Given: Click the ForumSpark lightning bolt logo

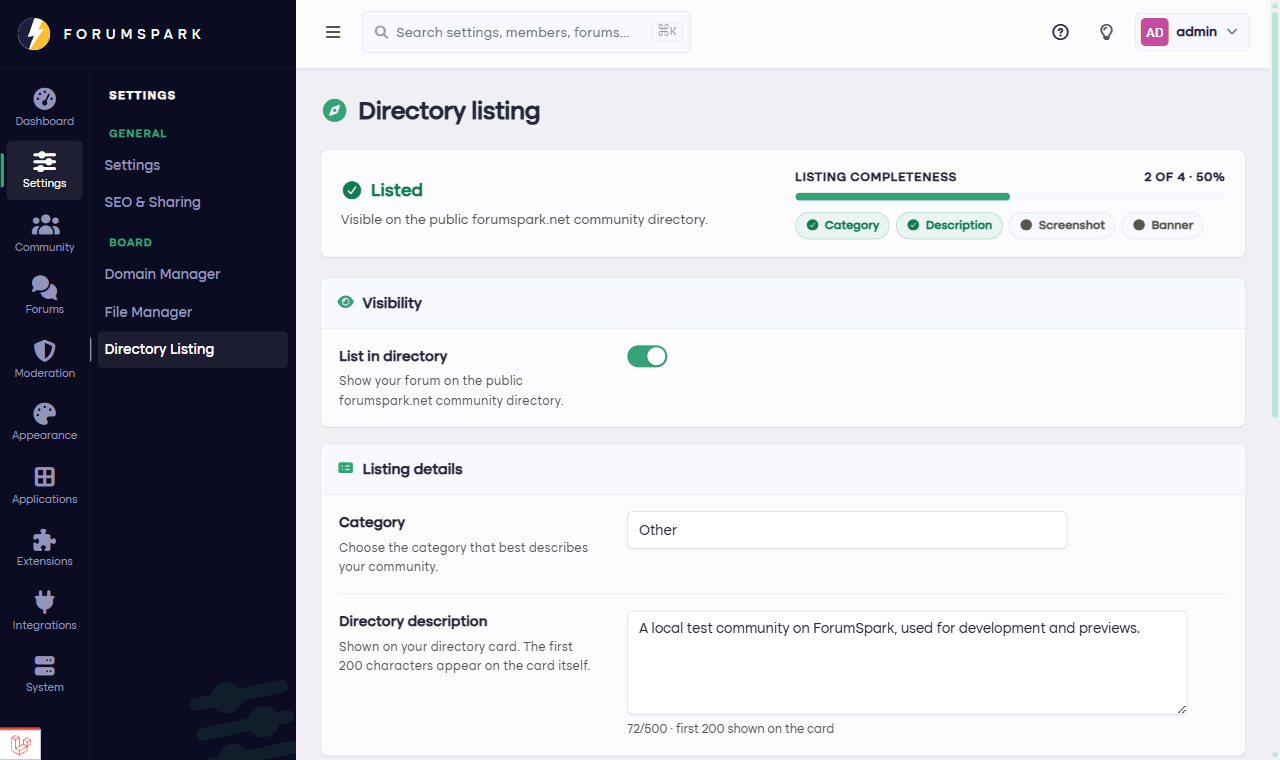Looking at the screenshot, I should point(34,34).
